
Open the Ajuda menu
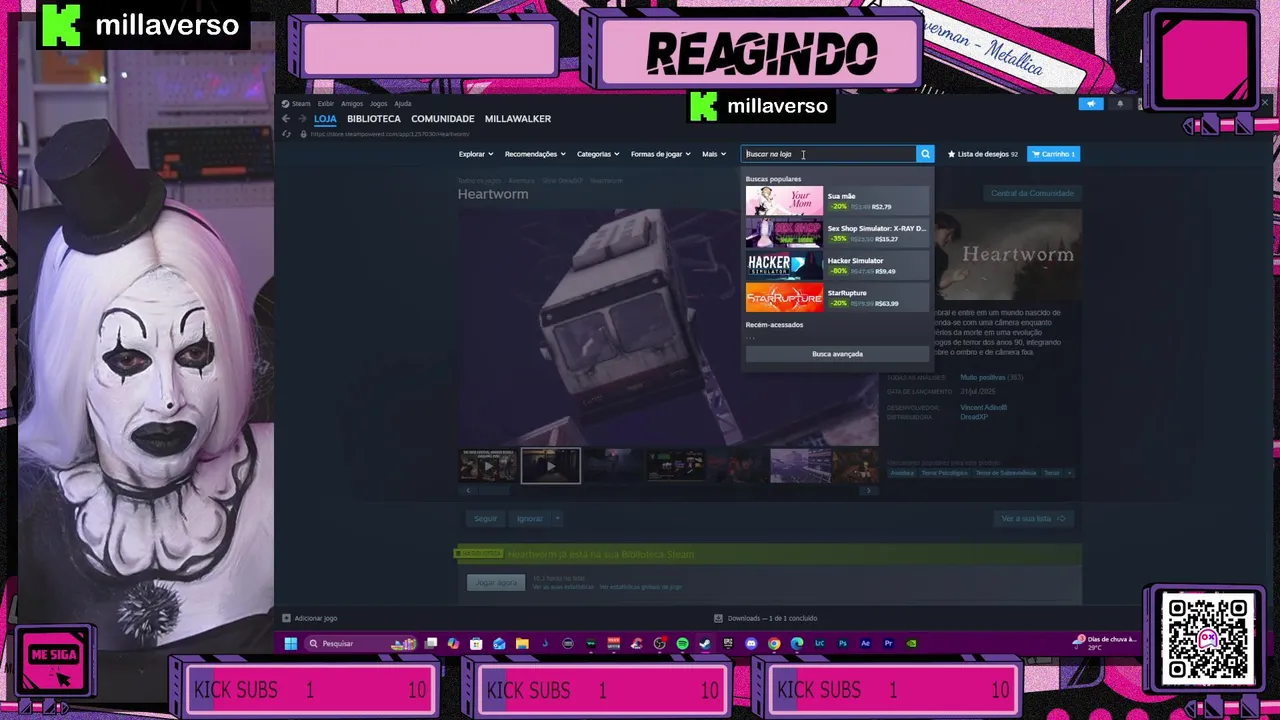(x=403, y=103)
